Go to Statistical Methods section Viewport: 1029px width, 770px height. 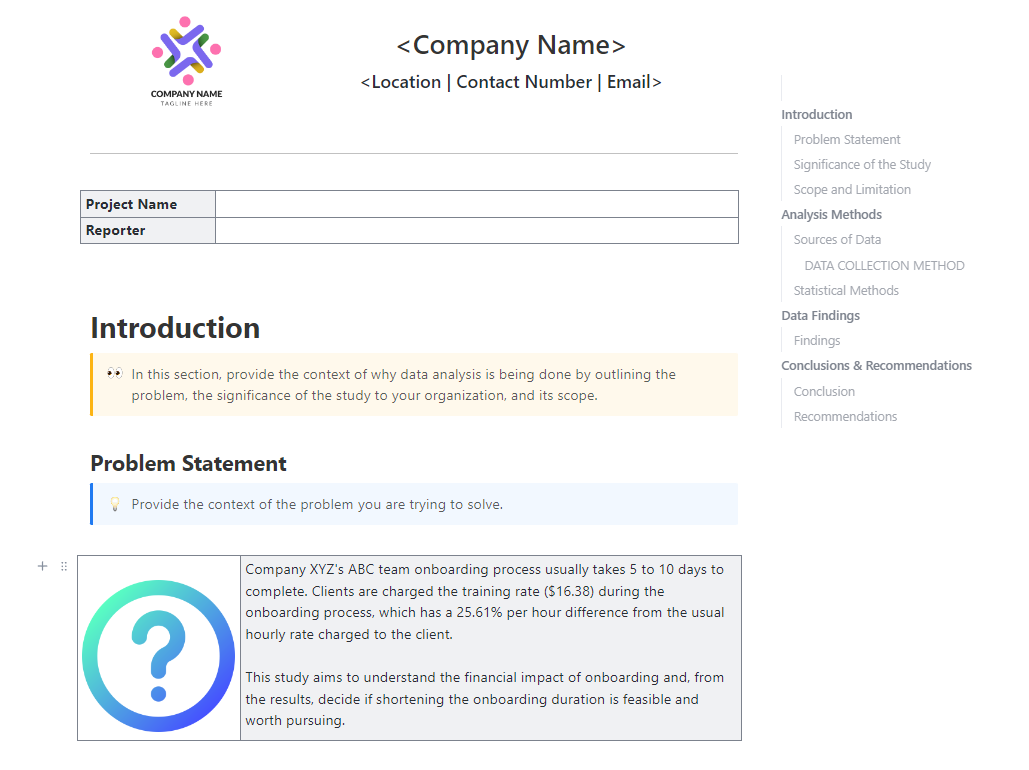pos(846,290)
